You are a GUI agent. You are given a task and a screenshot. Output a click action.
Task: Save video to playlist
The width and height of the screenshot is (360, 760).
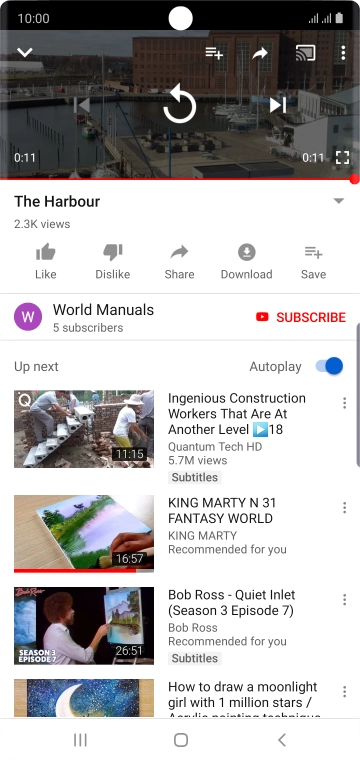point(313,262)
